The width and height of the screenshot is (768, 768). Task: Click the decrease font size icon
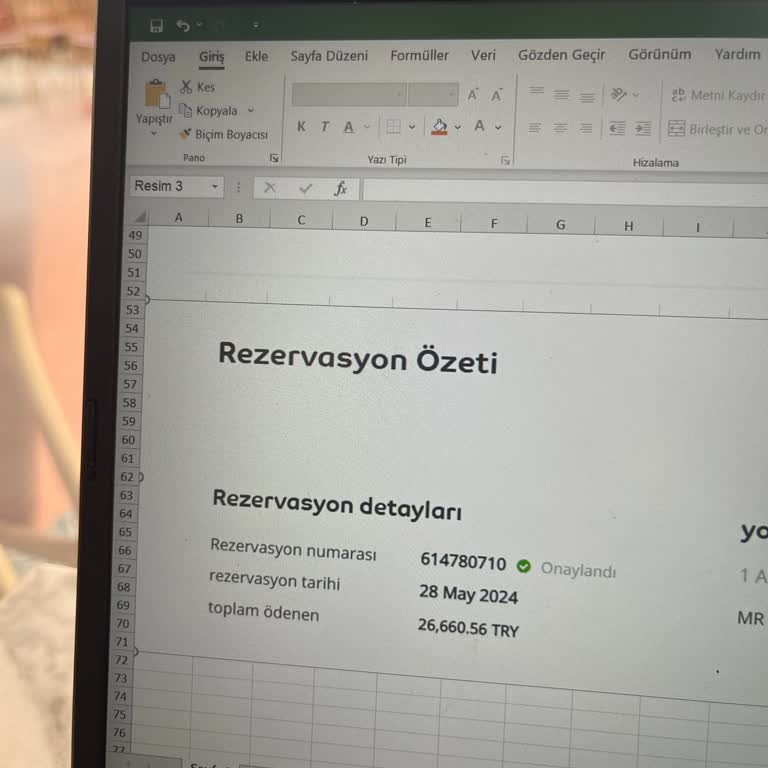pos(497,95)
